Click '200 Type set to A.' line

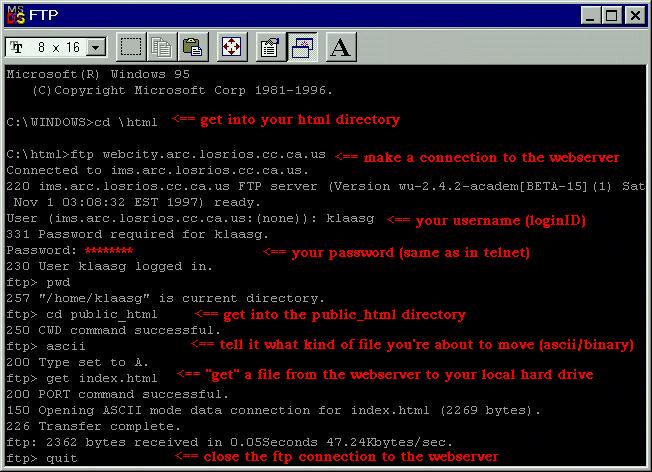point(77,362)
